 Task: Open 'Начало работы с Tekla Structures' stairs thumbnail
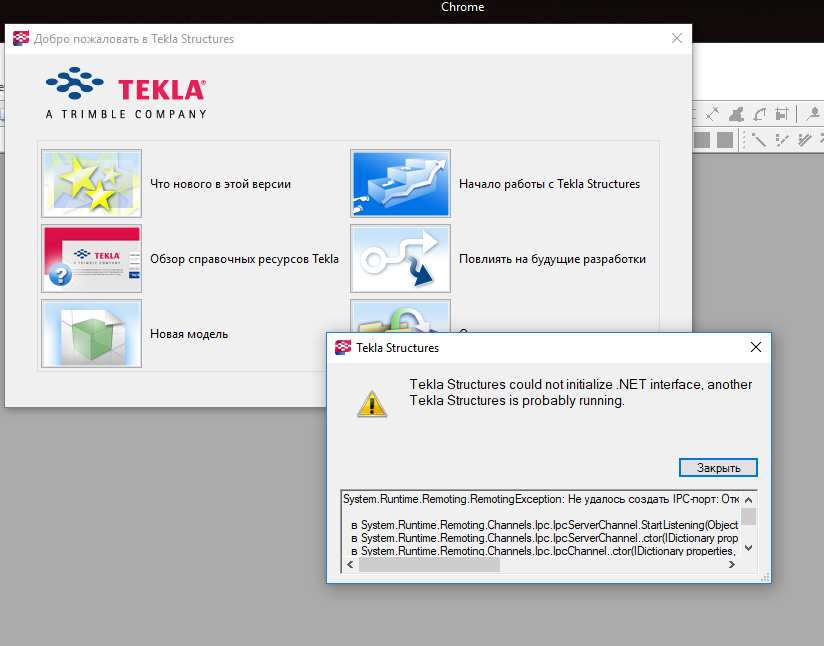(x=400, y=183)
